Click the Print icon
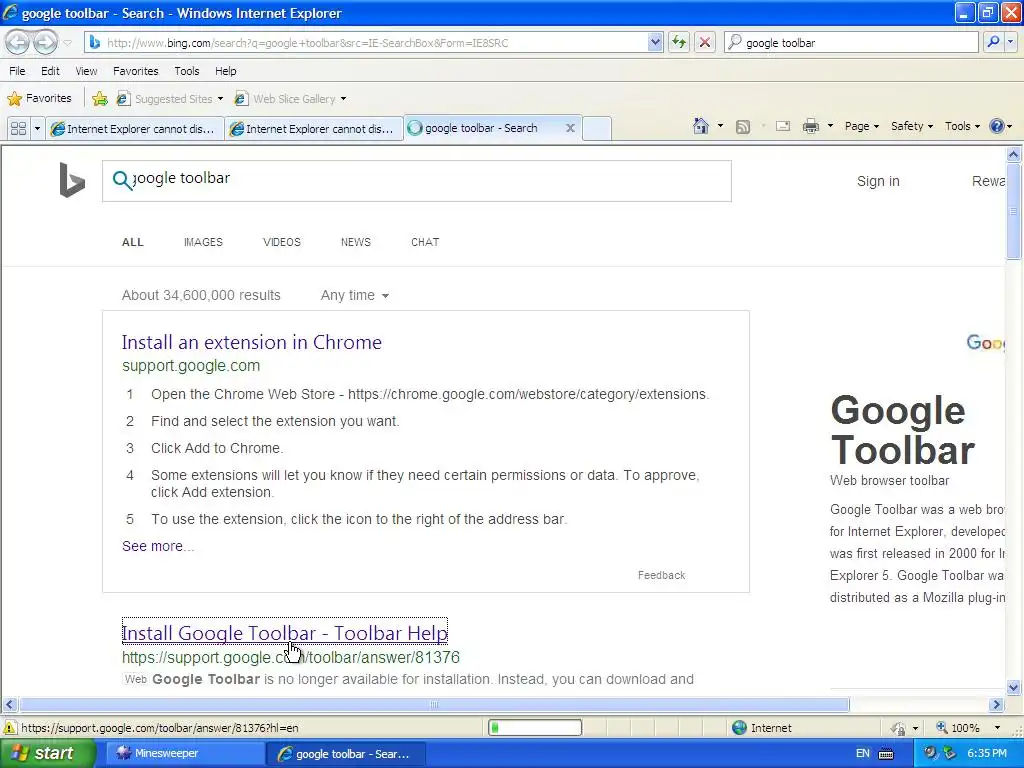This screenshot has width=1024, height=768. point(810,126)
